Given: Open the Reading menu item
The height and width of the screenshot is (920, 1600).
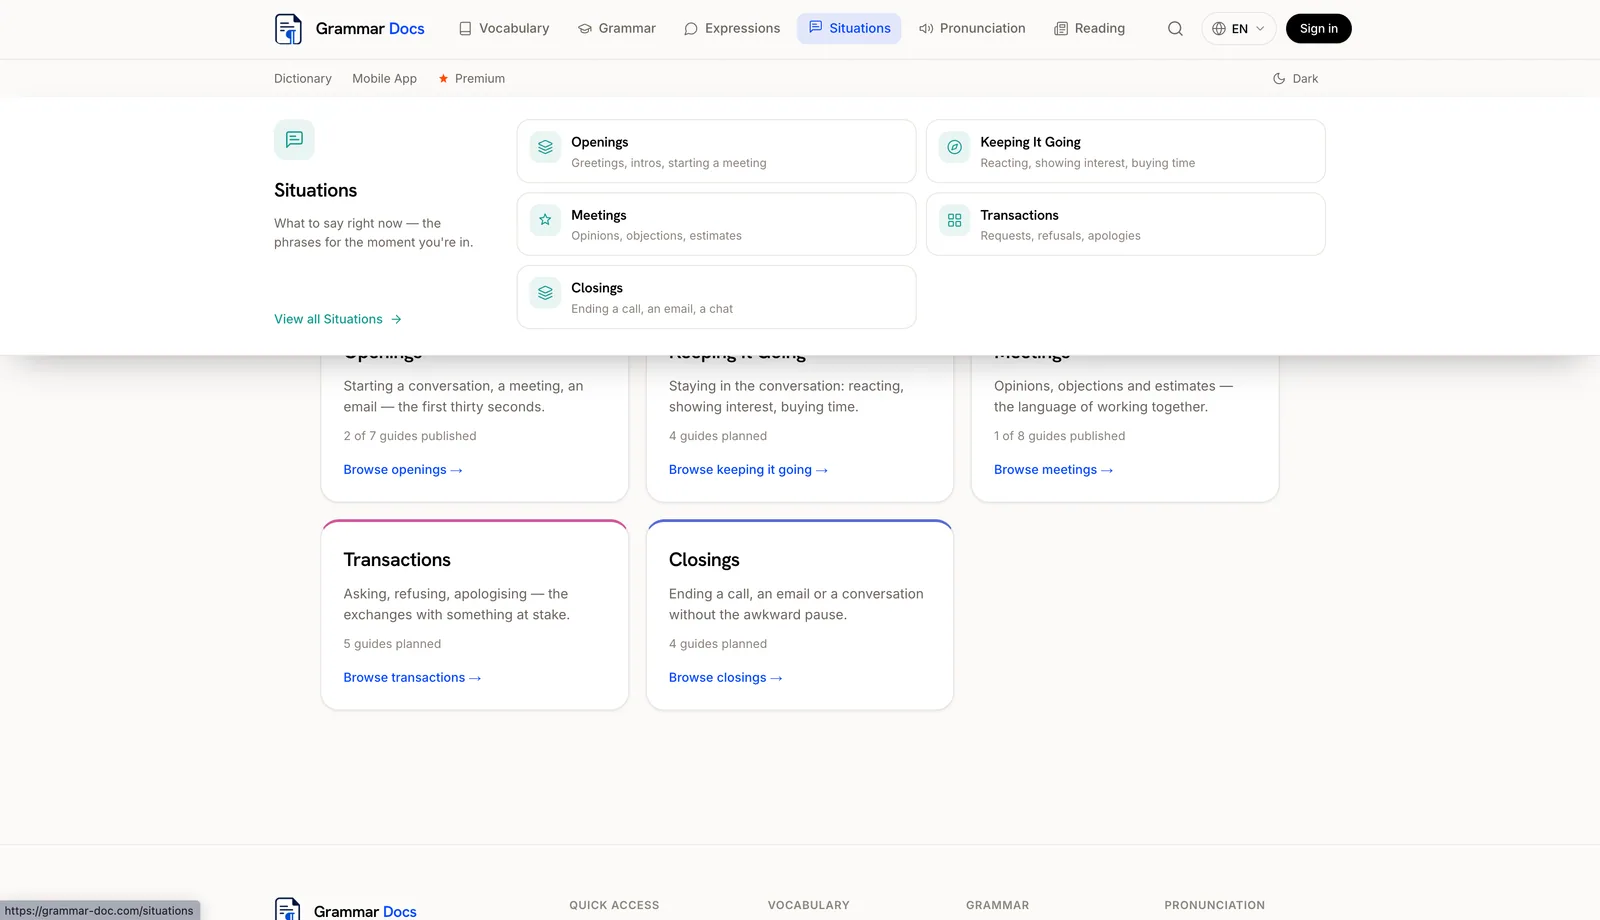Looking at the screenshot, I should point(1089,29).
